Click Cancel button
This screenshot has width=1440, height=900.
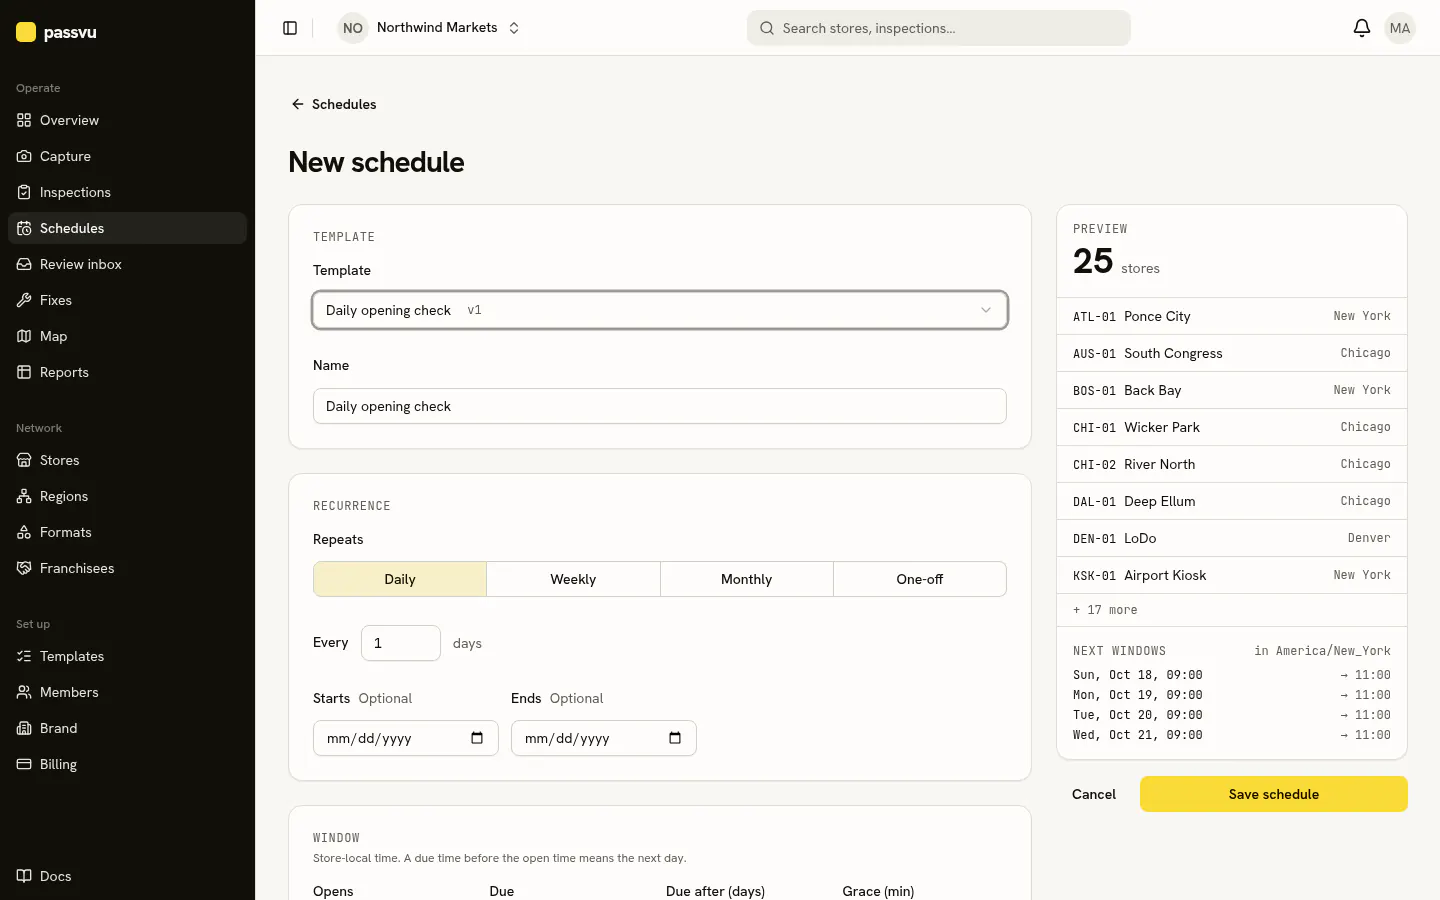pos(1094,794)
